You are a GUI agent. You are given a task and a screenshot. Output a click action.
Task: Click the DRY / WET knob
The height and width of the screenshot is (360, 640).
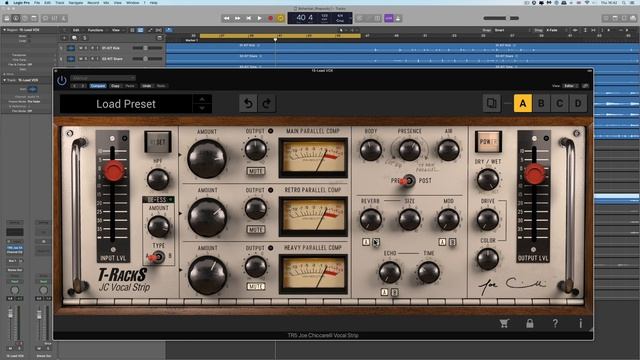(488, 180)
